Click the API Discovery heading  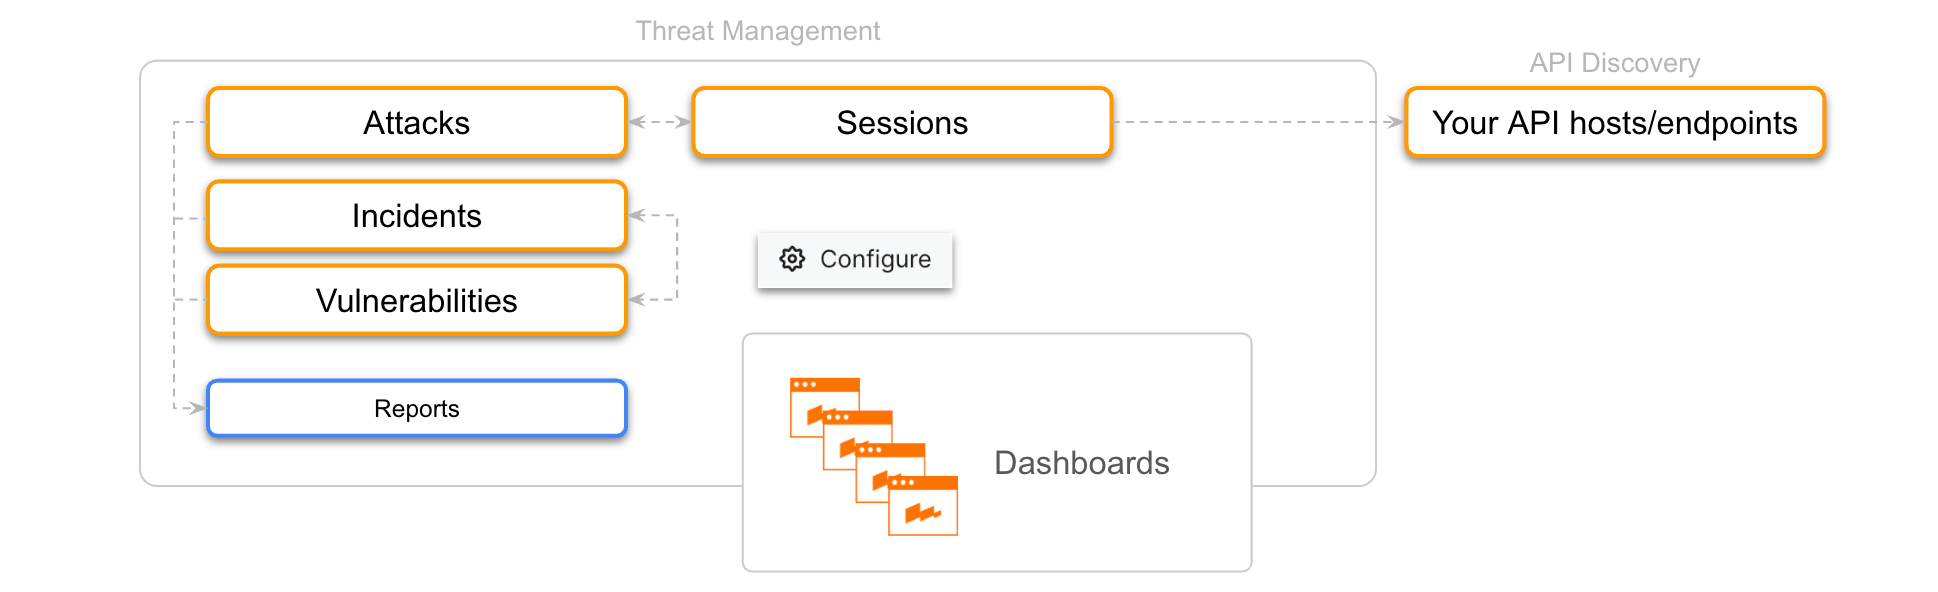pos(1614,63)
